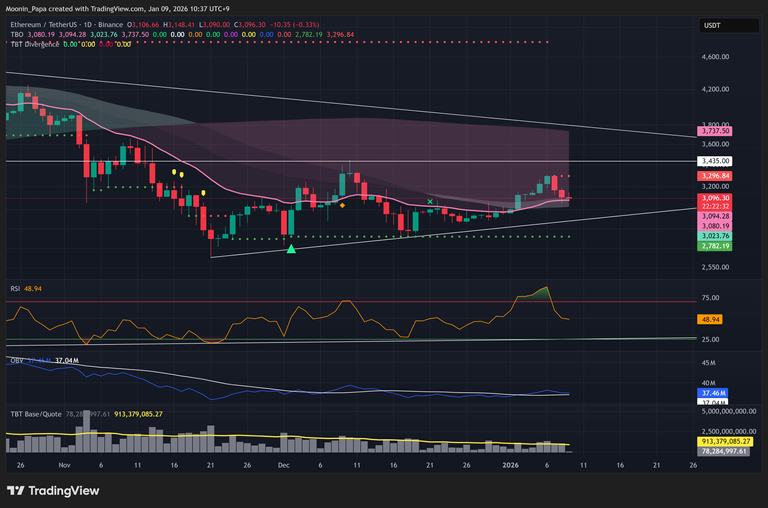768x508 pixels.
Task: Click the TBO indicator legend name
Action: click(x=16, y=34)
